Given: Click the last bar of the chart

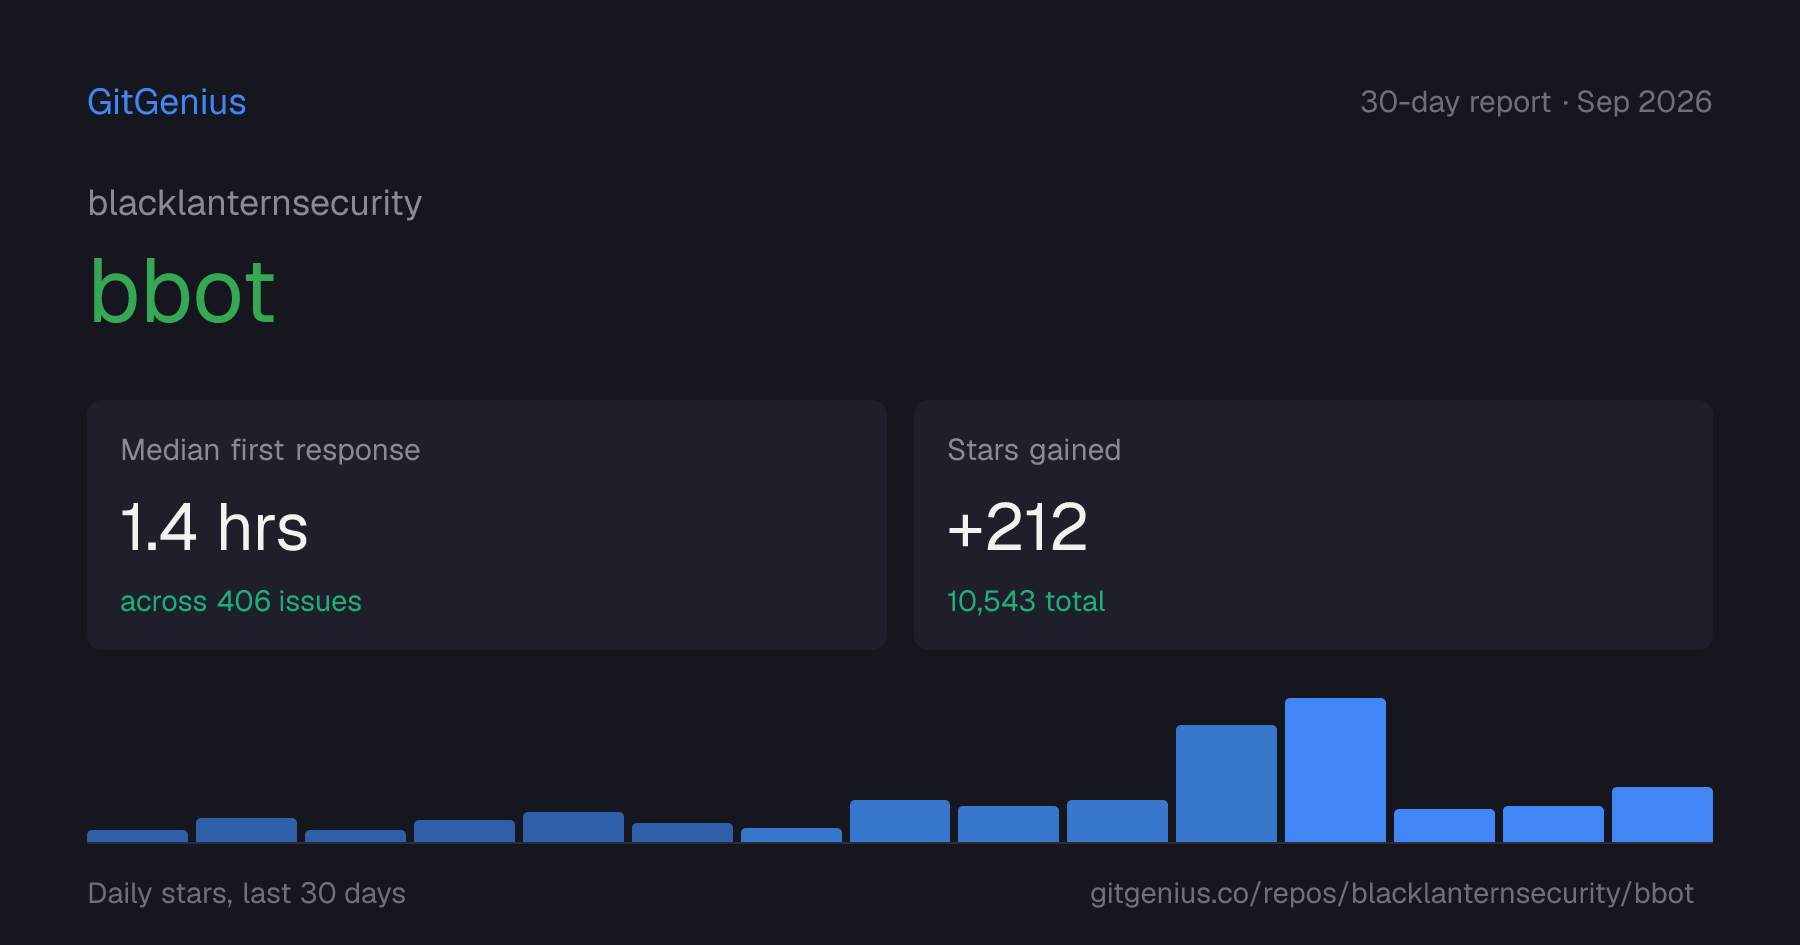Looking at the screenshot, I should point(1662,814).
